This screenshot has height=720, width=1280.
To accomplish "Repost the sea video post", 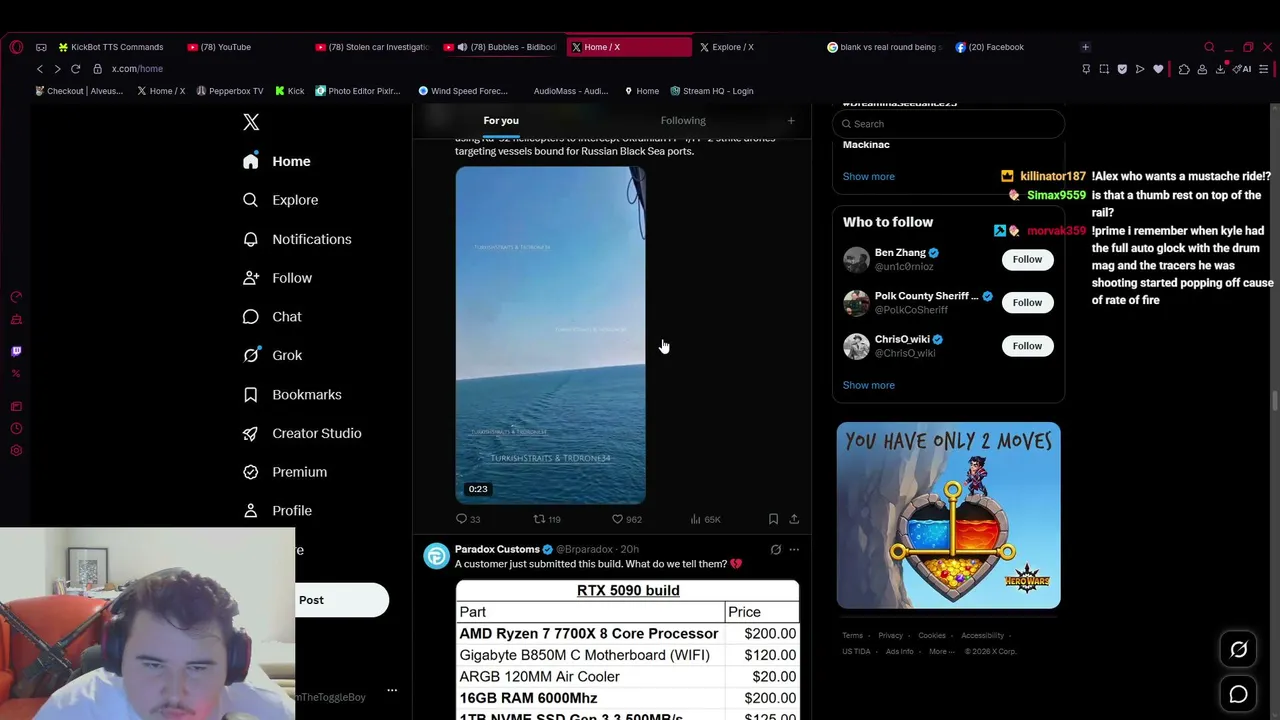I will click(547, 519).
